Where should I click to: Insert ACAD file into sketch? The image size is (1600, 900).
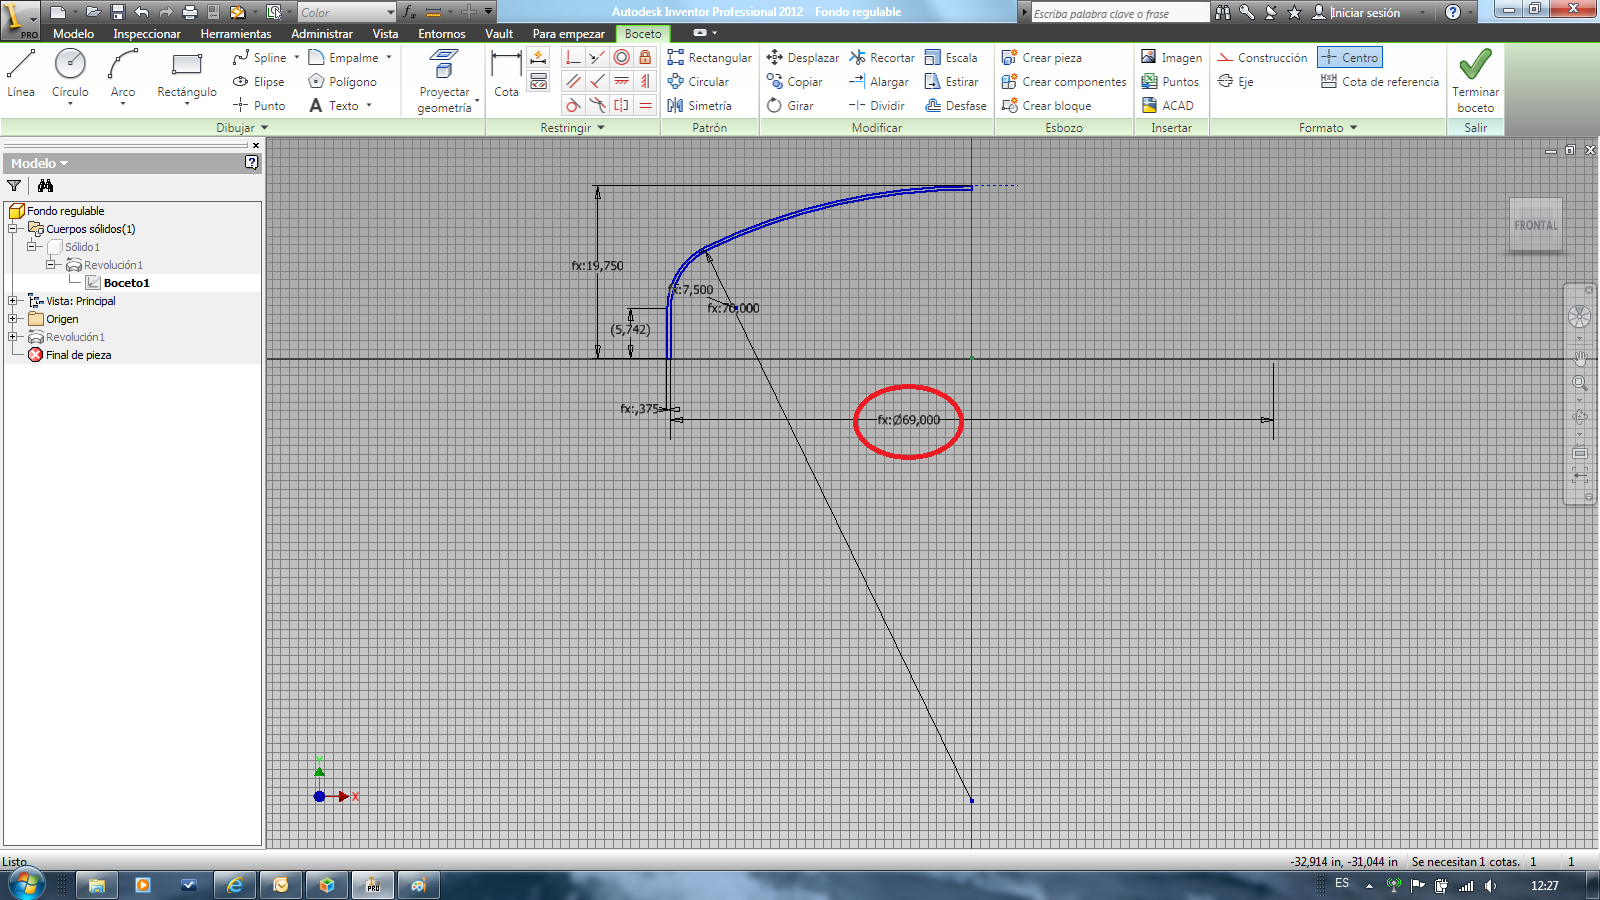coord(1167,105)
